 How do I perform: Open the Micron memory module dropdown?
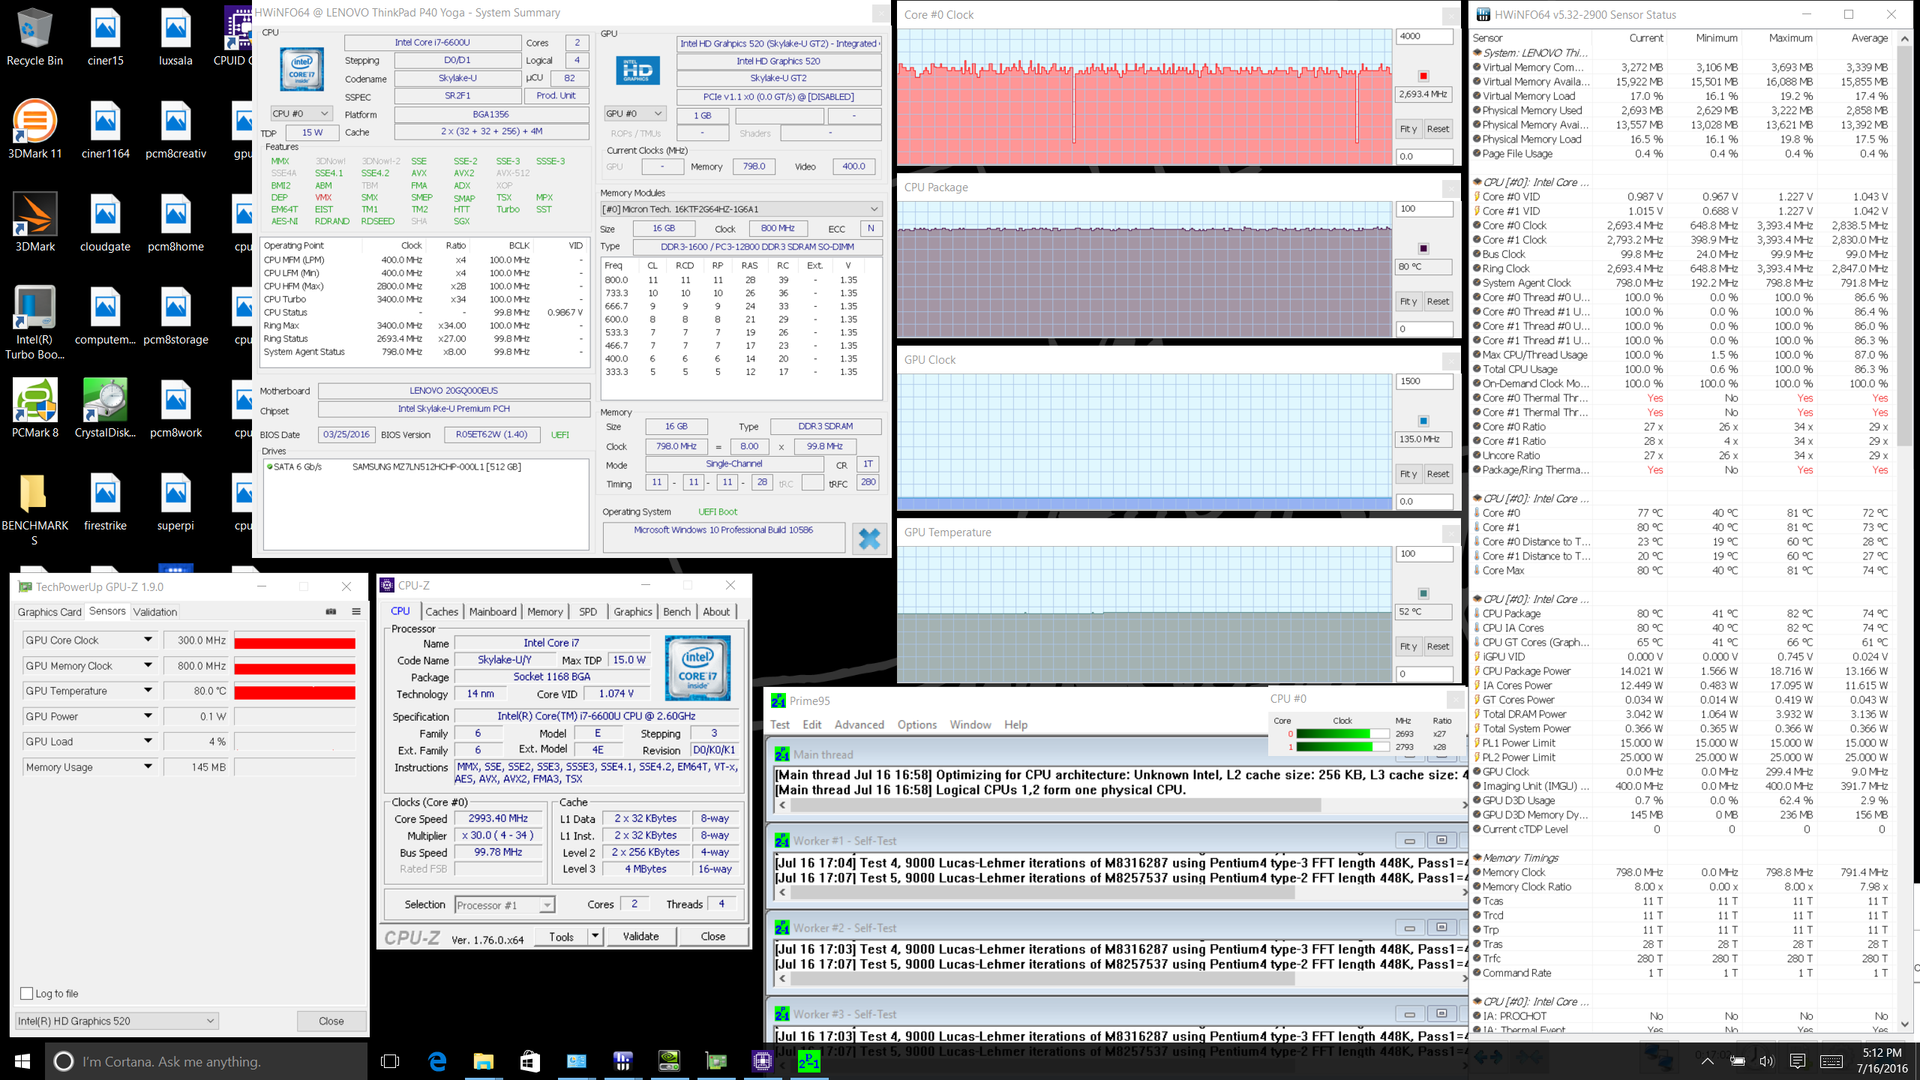coord(740,209)
